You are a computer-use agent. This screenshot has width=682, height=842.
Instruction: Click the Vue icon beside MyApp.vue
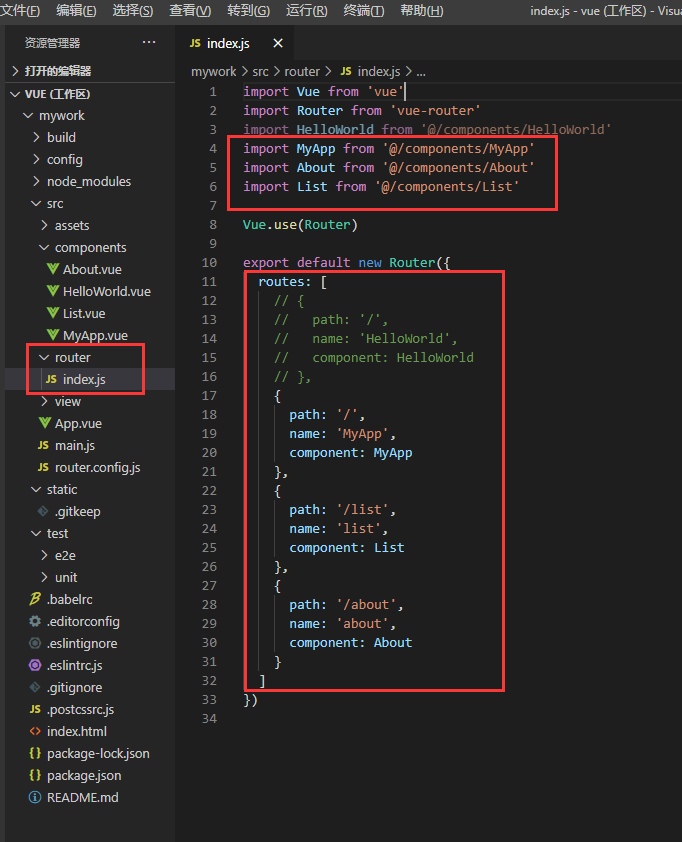click(x=53, y=335)
